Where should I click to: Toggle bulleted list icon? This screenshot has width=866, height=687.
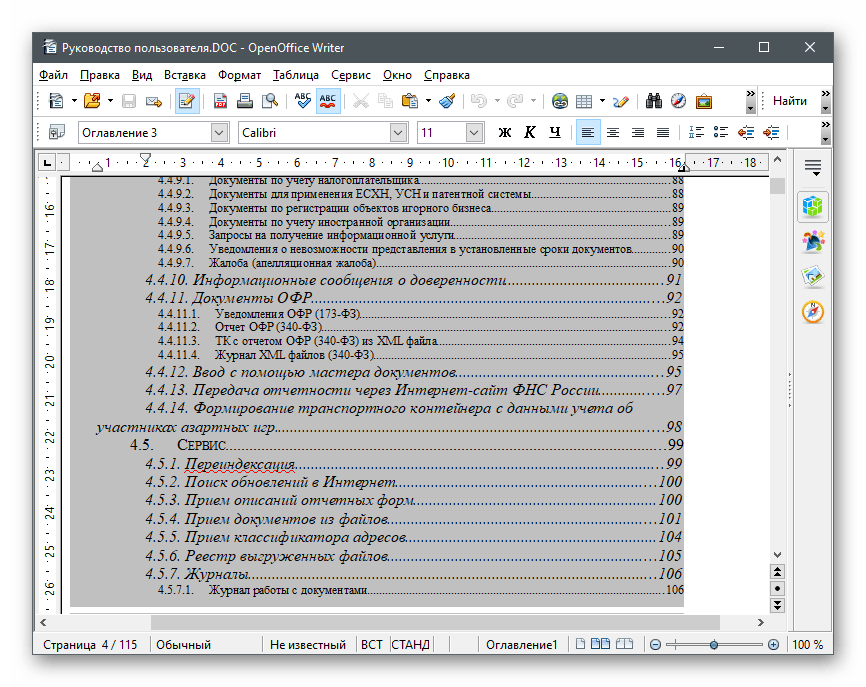coord(721,133)
